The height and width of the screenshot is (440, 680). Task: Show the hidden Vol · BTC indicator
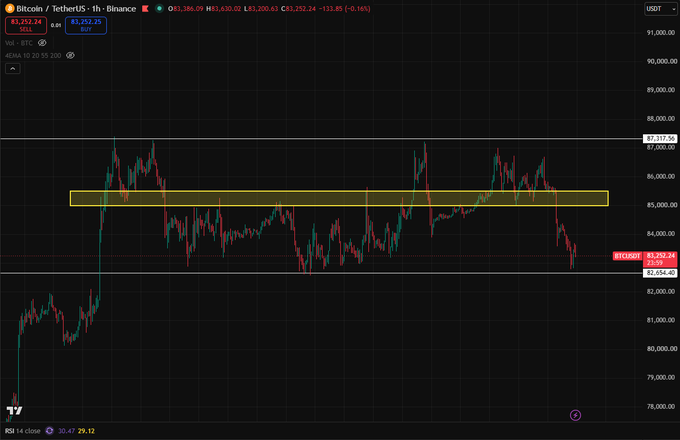click(42, 42)
